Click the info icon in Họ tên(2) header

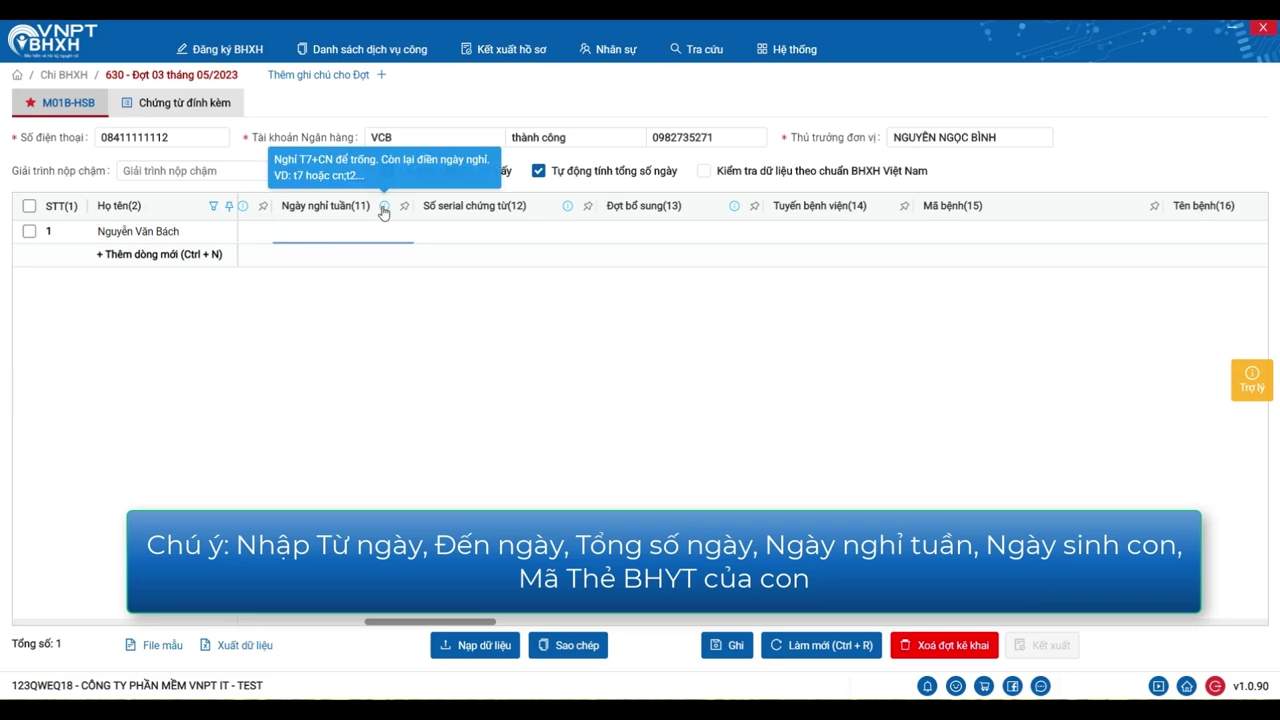[x=243, y=206]
